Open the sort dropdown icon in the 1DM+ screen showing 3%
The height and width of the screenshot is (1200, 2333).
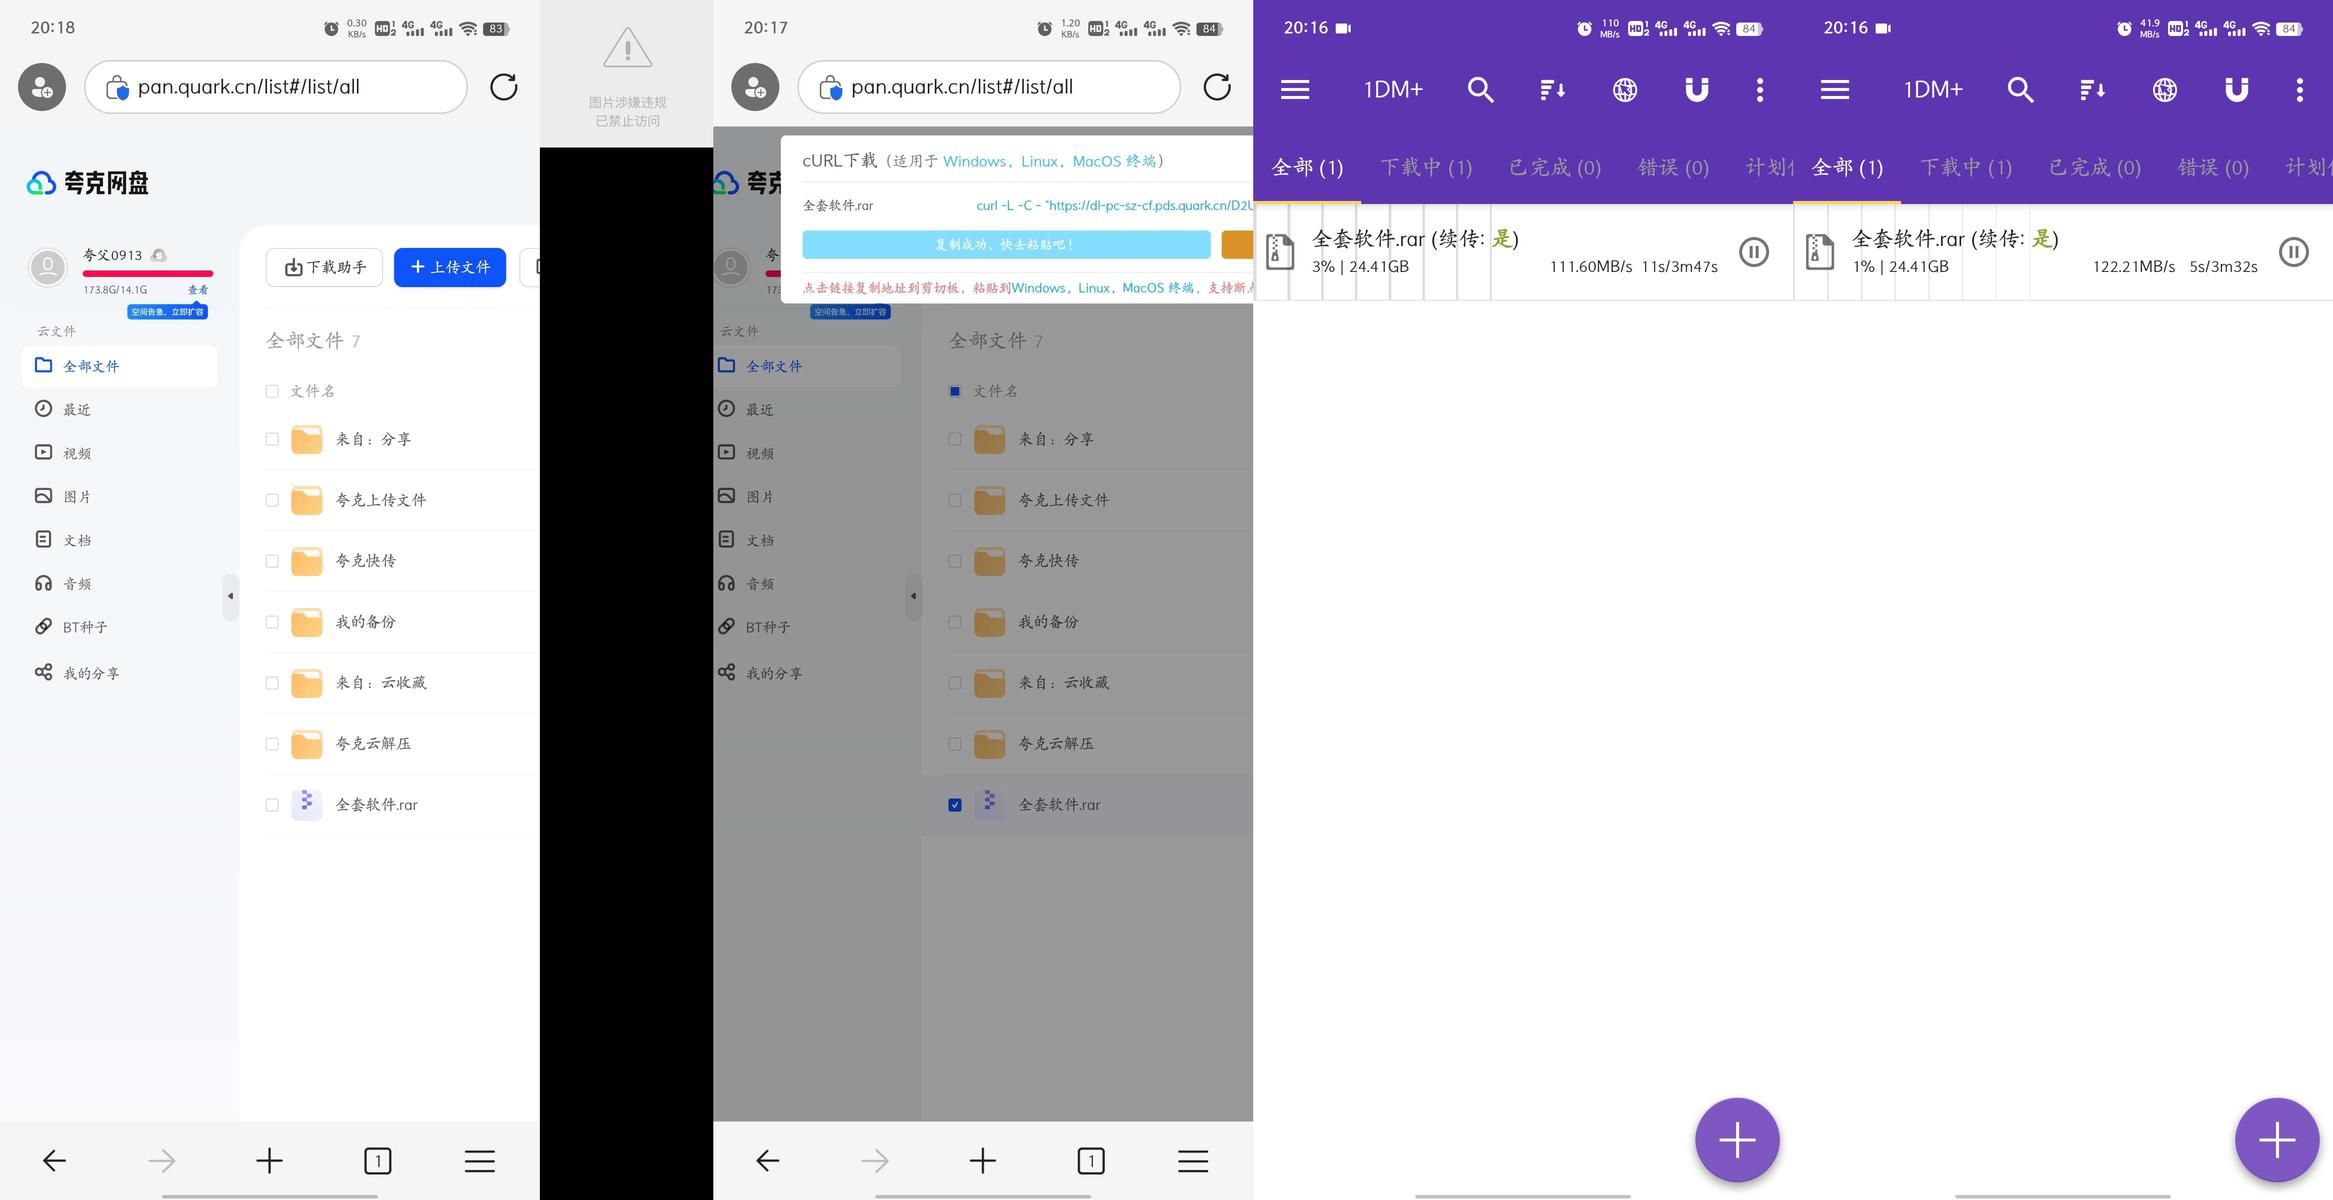pyautogui.click(x=1552, y=90)
